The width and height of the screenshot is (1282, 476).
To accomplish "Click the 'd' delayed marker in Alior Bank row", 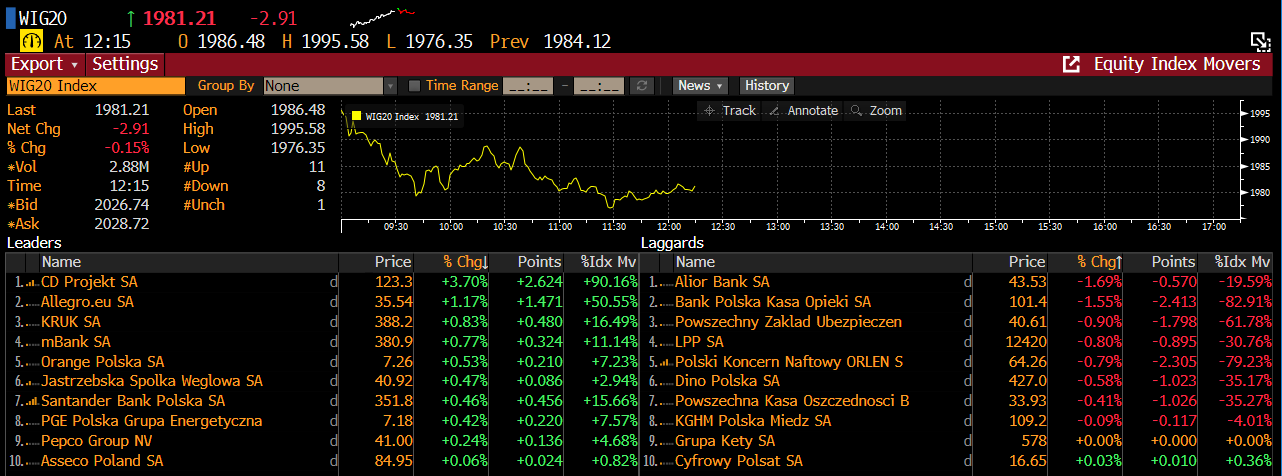I will click(x=967, y=282).
